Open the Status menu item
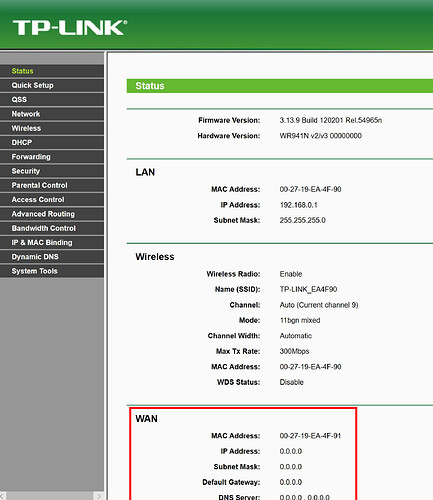The height and width of the screenshot is (500, 433). pyautogui.click(x=52, y=71)
